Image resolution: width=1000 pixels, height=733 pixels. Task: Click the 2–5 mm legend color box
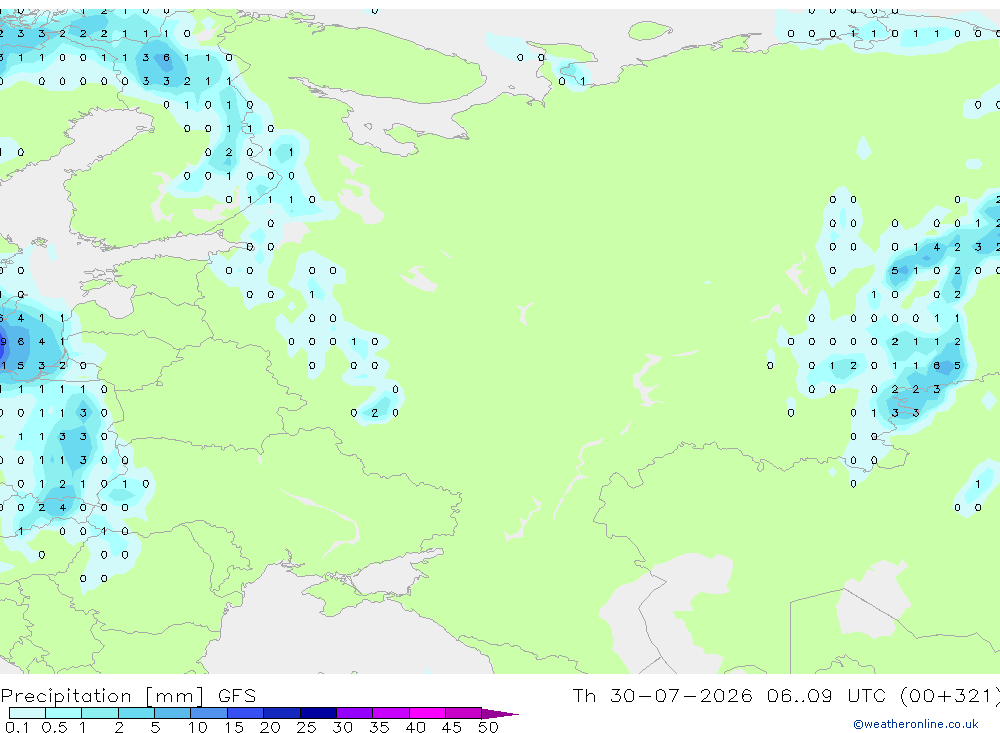pyautogui.click(x=136, y=713)
